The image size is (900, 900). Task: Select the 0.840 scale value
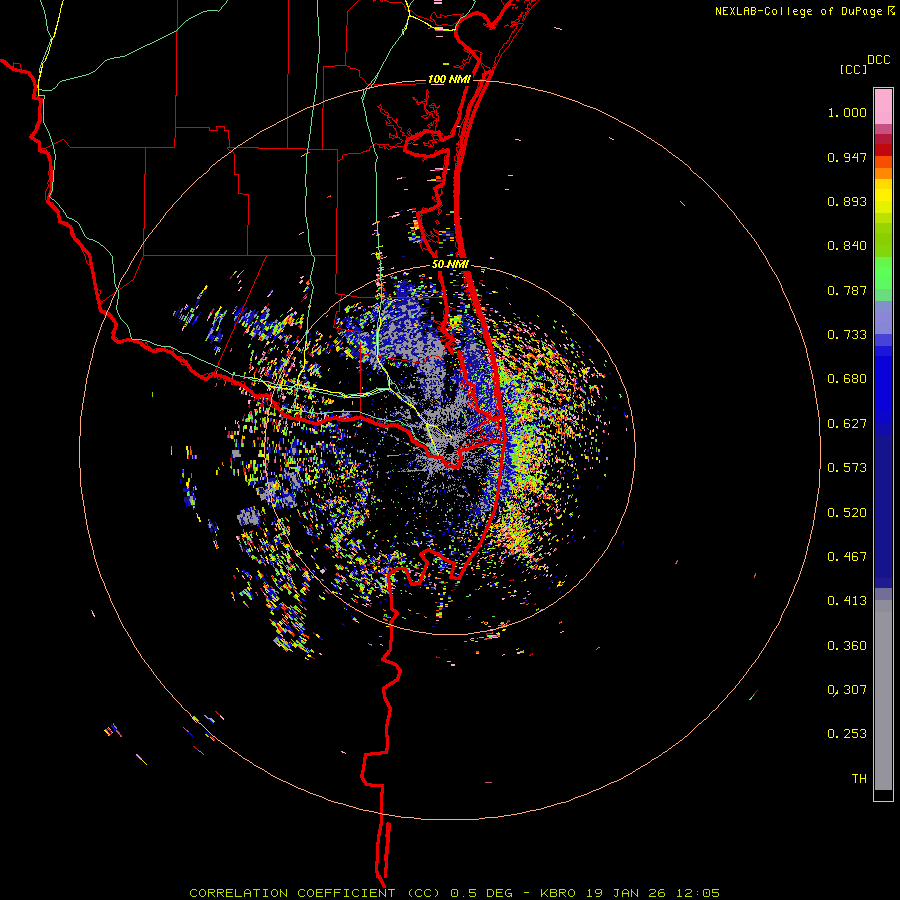(x=847, y=246)
